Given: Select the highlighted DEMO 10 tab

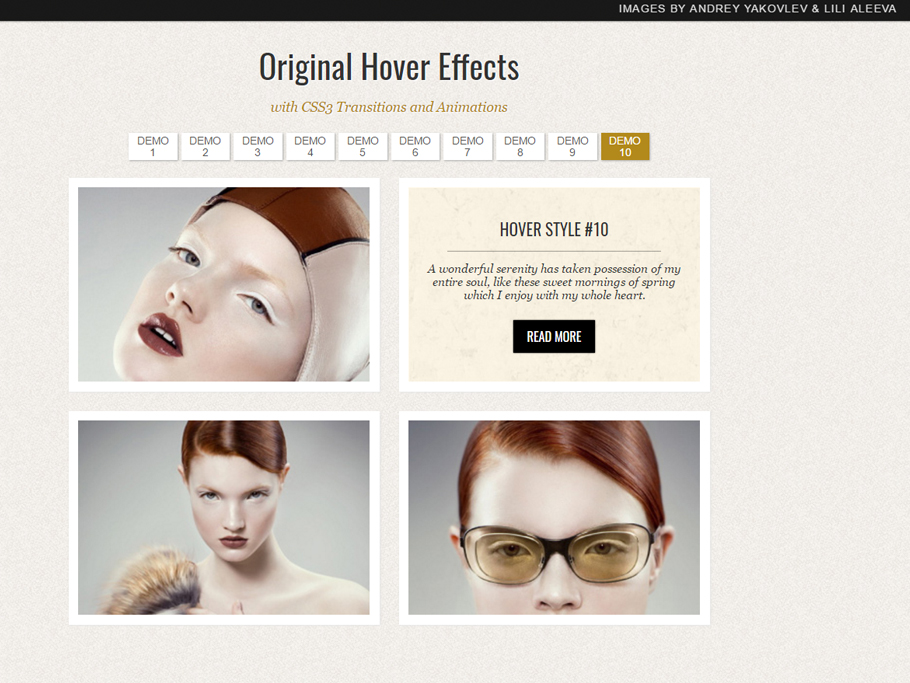Looking at the screenshot, I should 625,145.
